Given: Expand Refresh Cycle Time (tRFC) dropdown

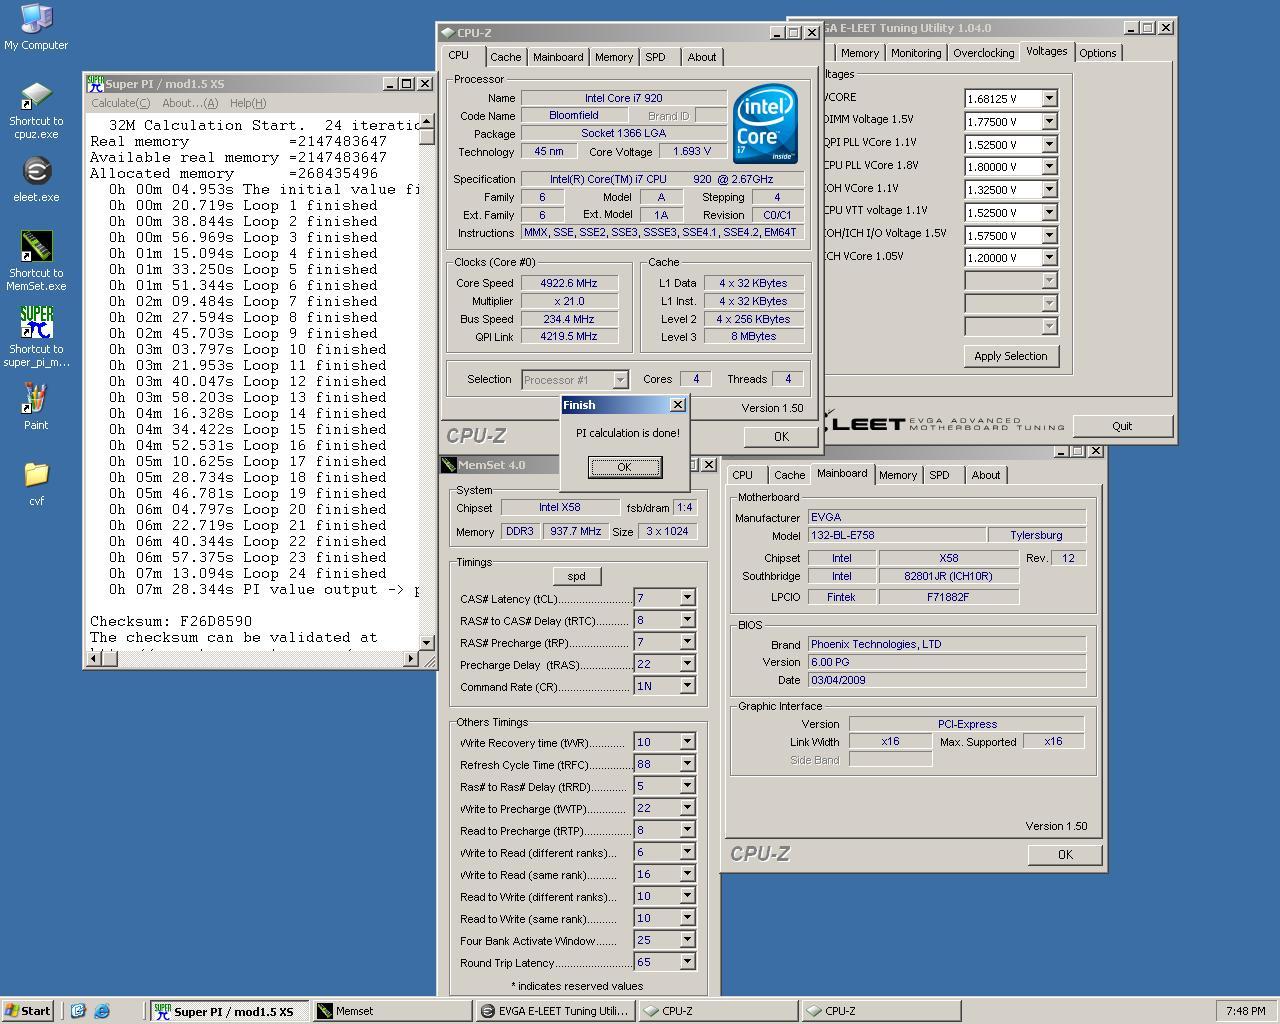Looking at the screenshot, I should [x=687, y=764].
